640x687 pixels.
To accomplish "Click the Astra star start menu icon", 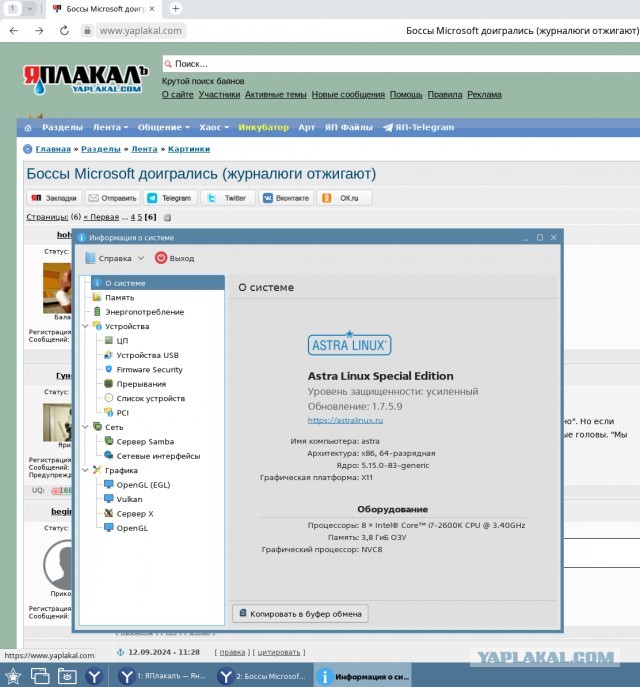I will (13, 676).
